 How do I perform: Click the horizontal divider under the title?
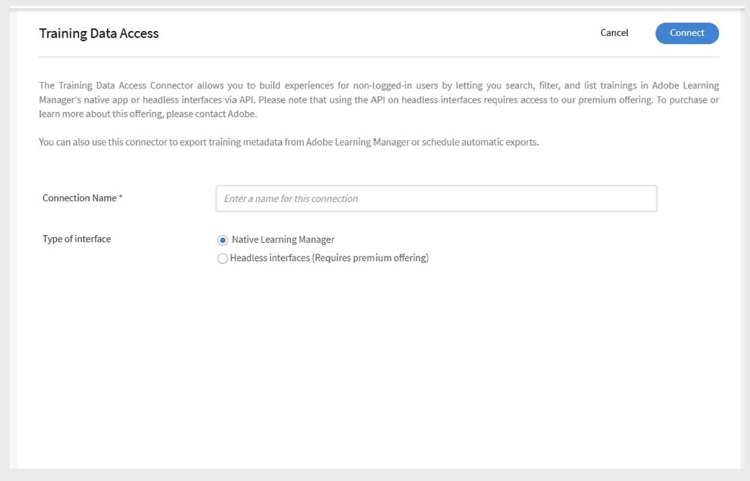pos(379,57)
